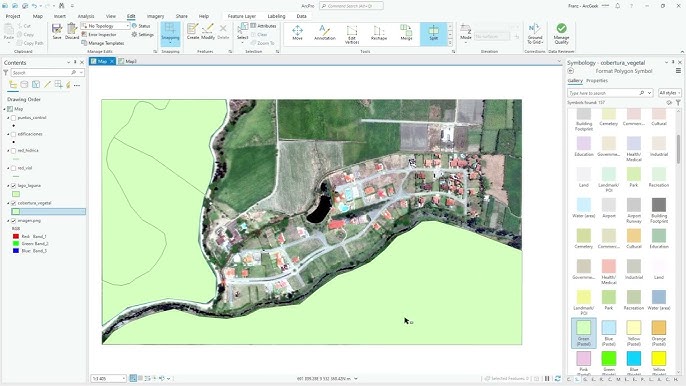The height and width of the screenshot is (386, 686).
Task: Open the All styles dropdown
Action: click(x=669, y=93)
